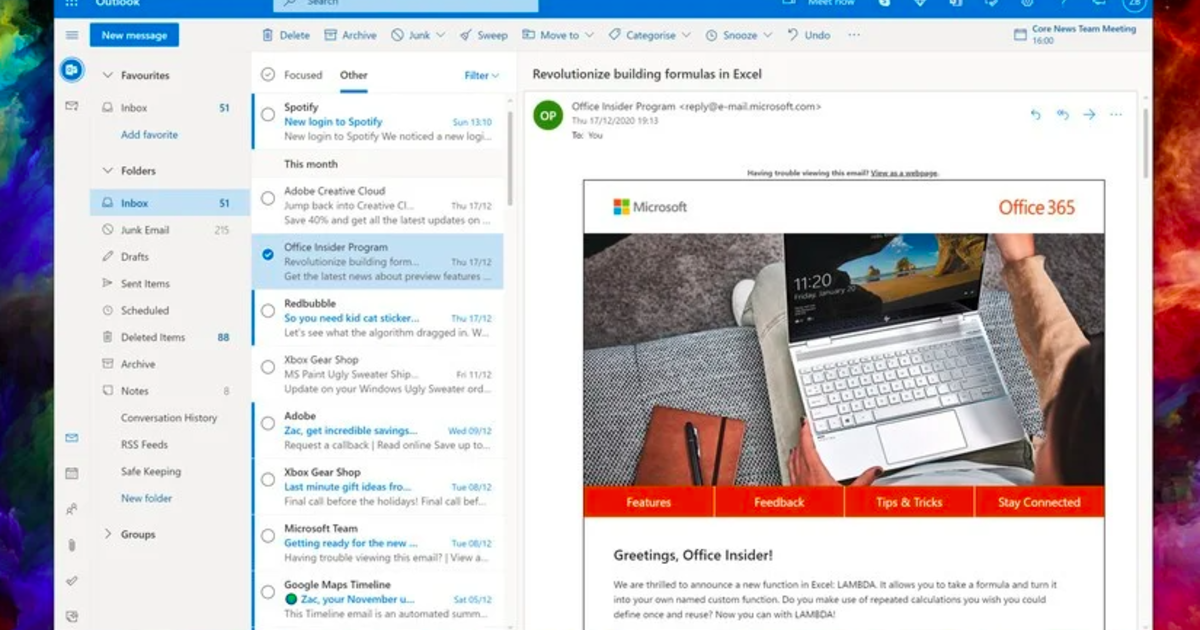The width and height of the screenshot is (1200, 630).
Task: Click the New message button
Action: (x=133, y=34)
